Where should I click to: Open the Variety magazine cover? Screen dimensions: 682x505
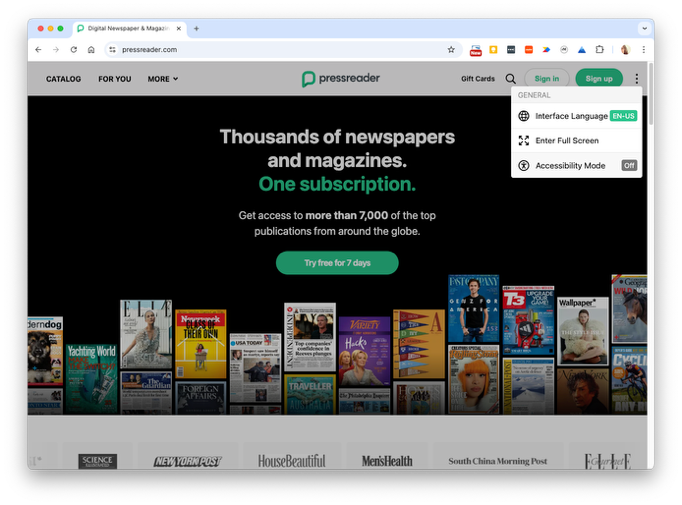(364, 351)
